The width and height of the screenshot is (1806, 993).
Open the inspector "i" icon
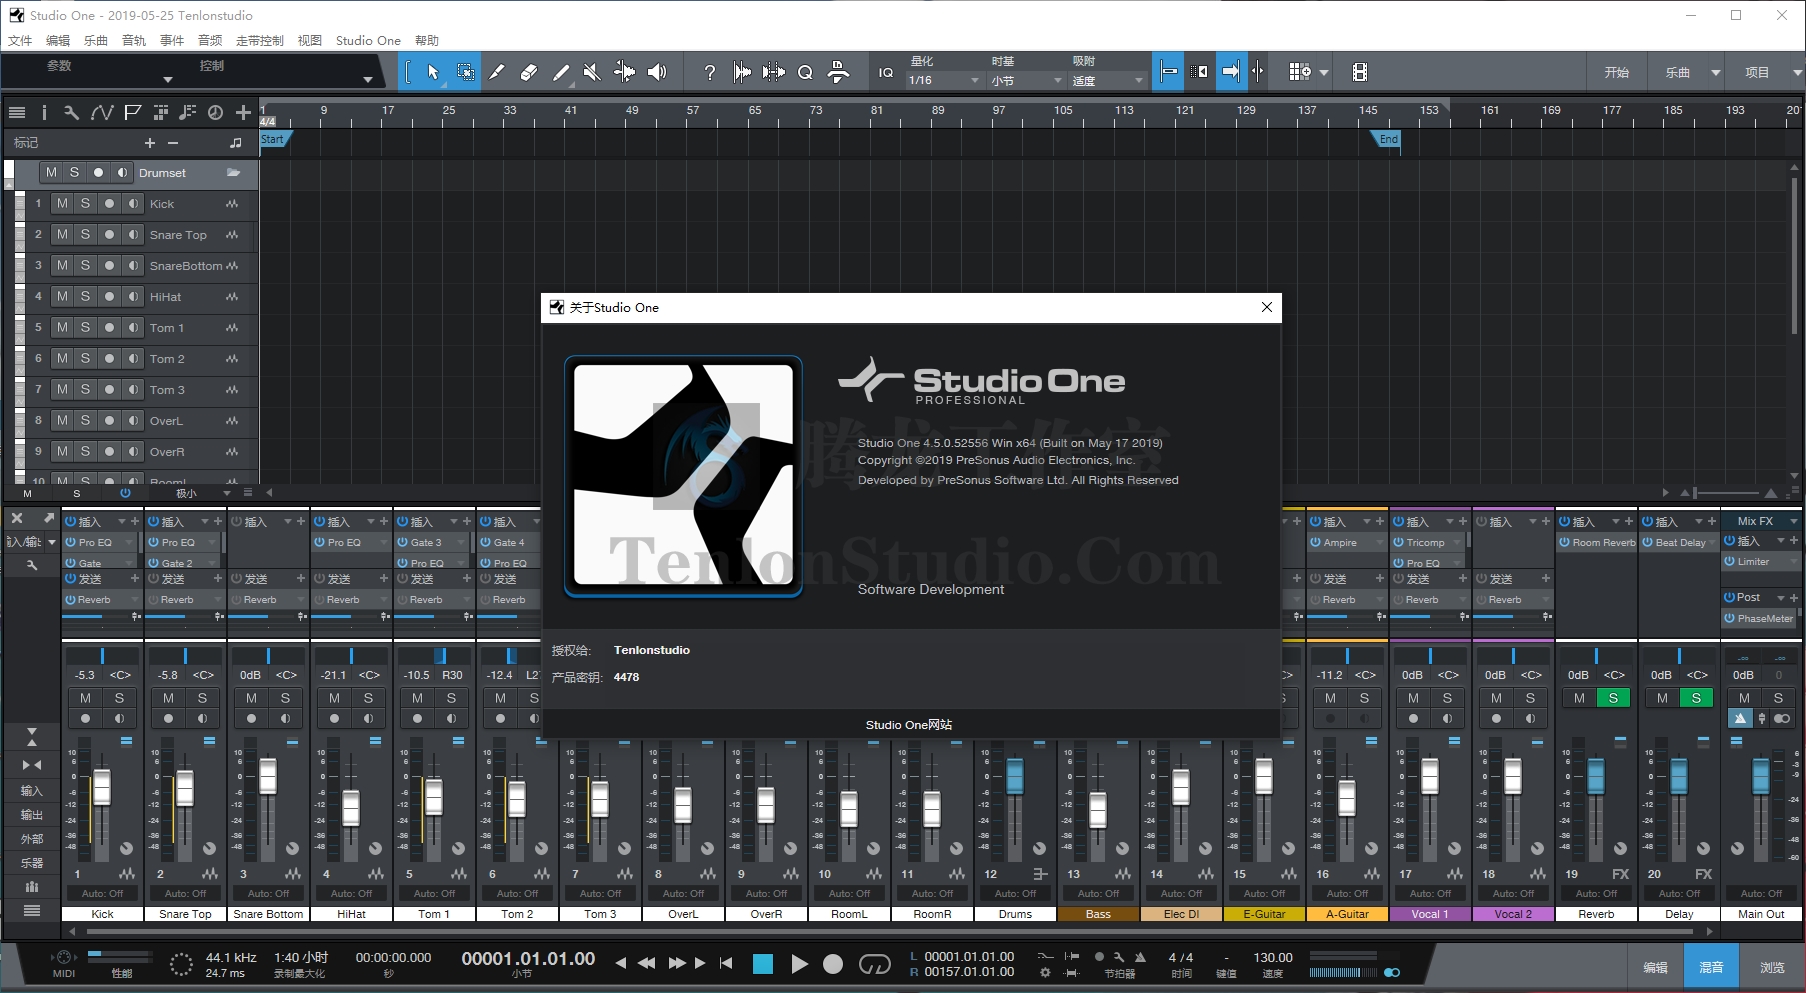point(44,113)
